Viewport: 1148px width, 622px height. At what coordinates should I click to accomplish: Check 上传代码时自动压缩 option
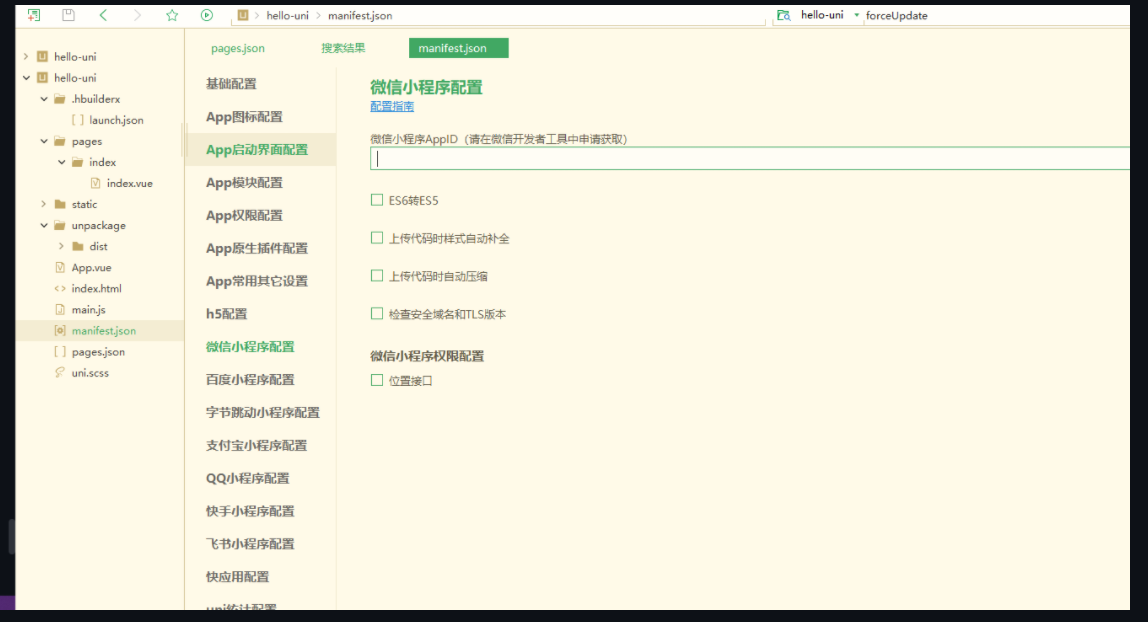click(377, 275)
